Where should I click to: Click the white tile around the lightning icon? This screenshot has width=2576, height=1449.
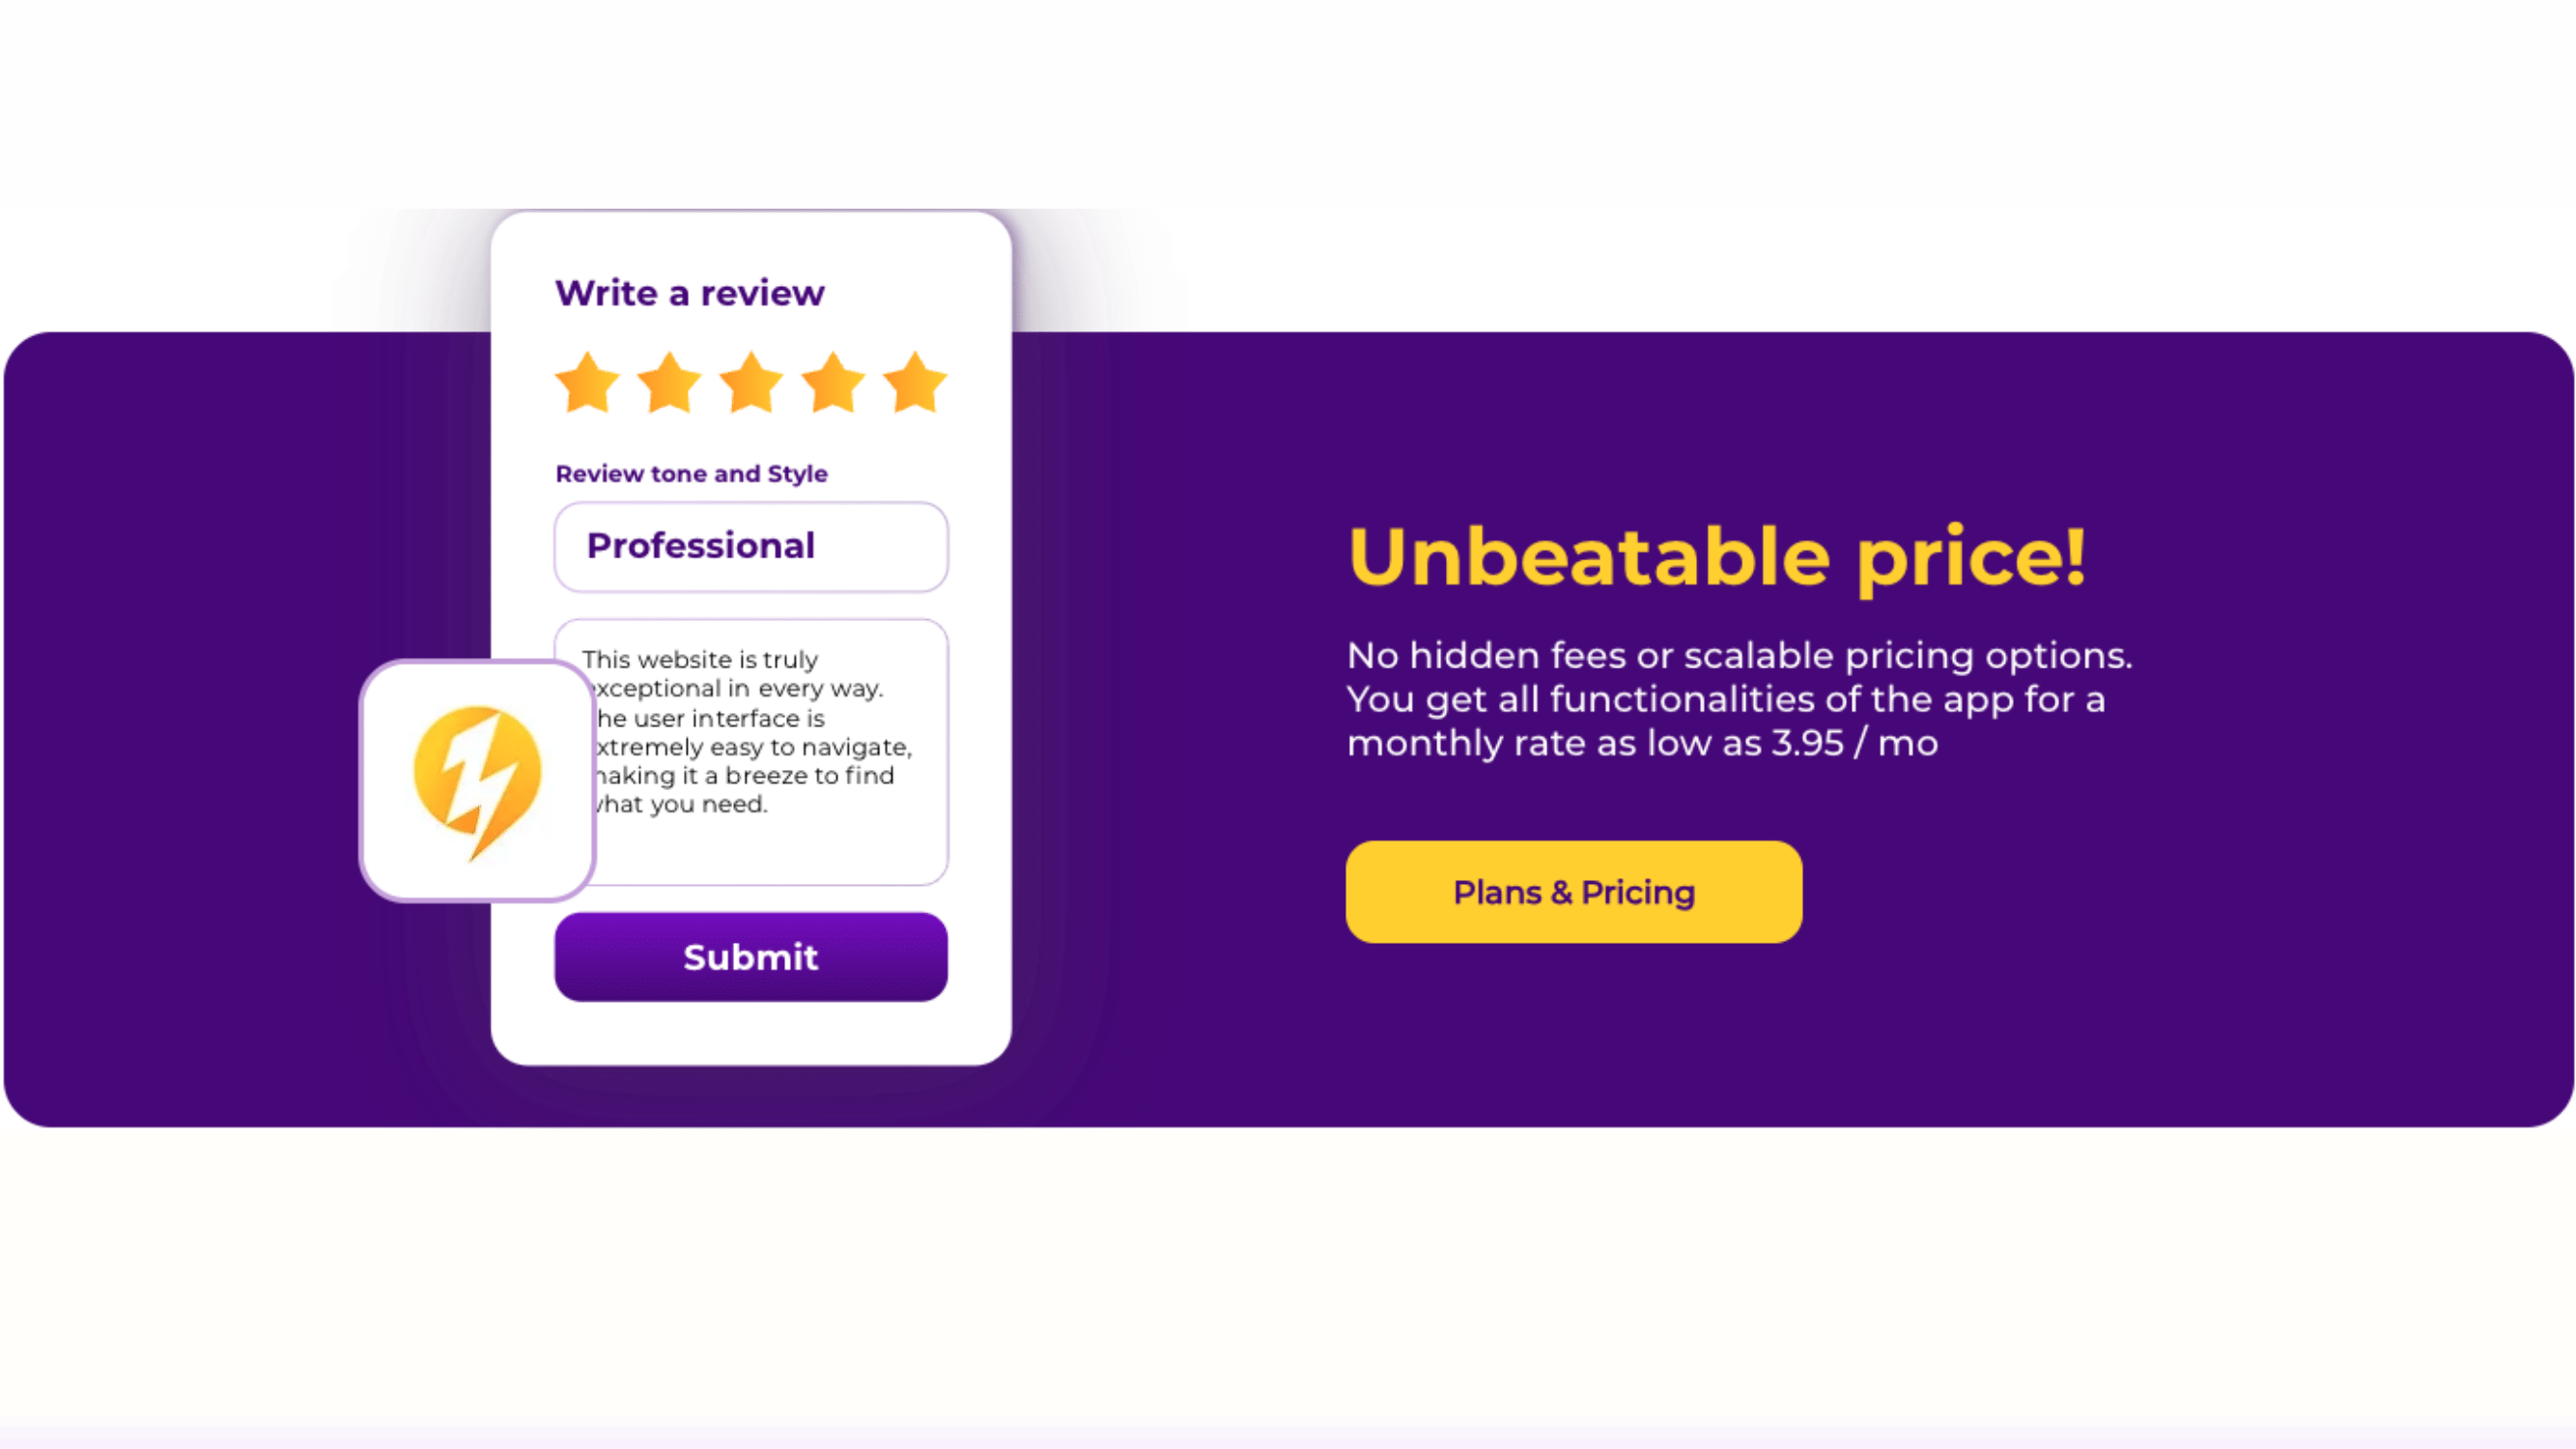478,781
